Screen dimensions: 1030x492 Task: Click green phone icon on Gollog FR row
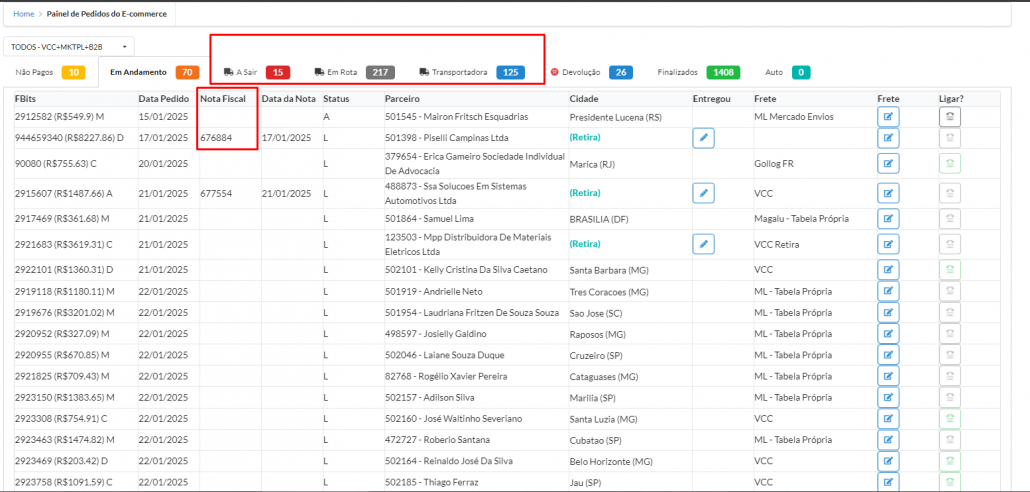949,164
